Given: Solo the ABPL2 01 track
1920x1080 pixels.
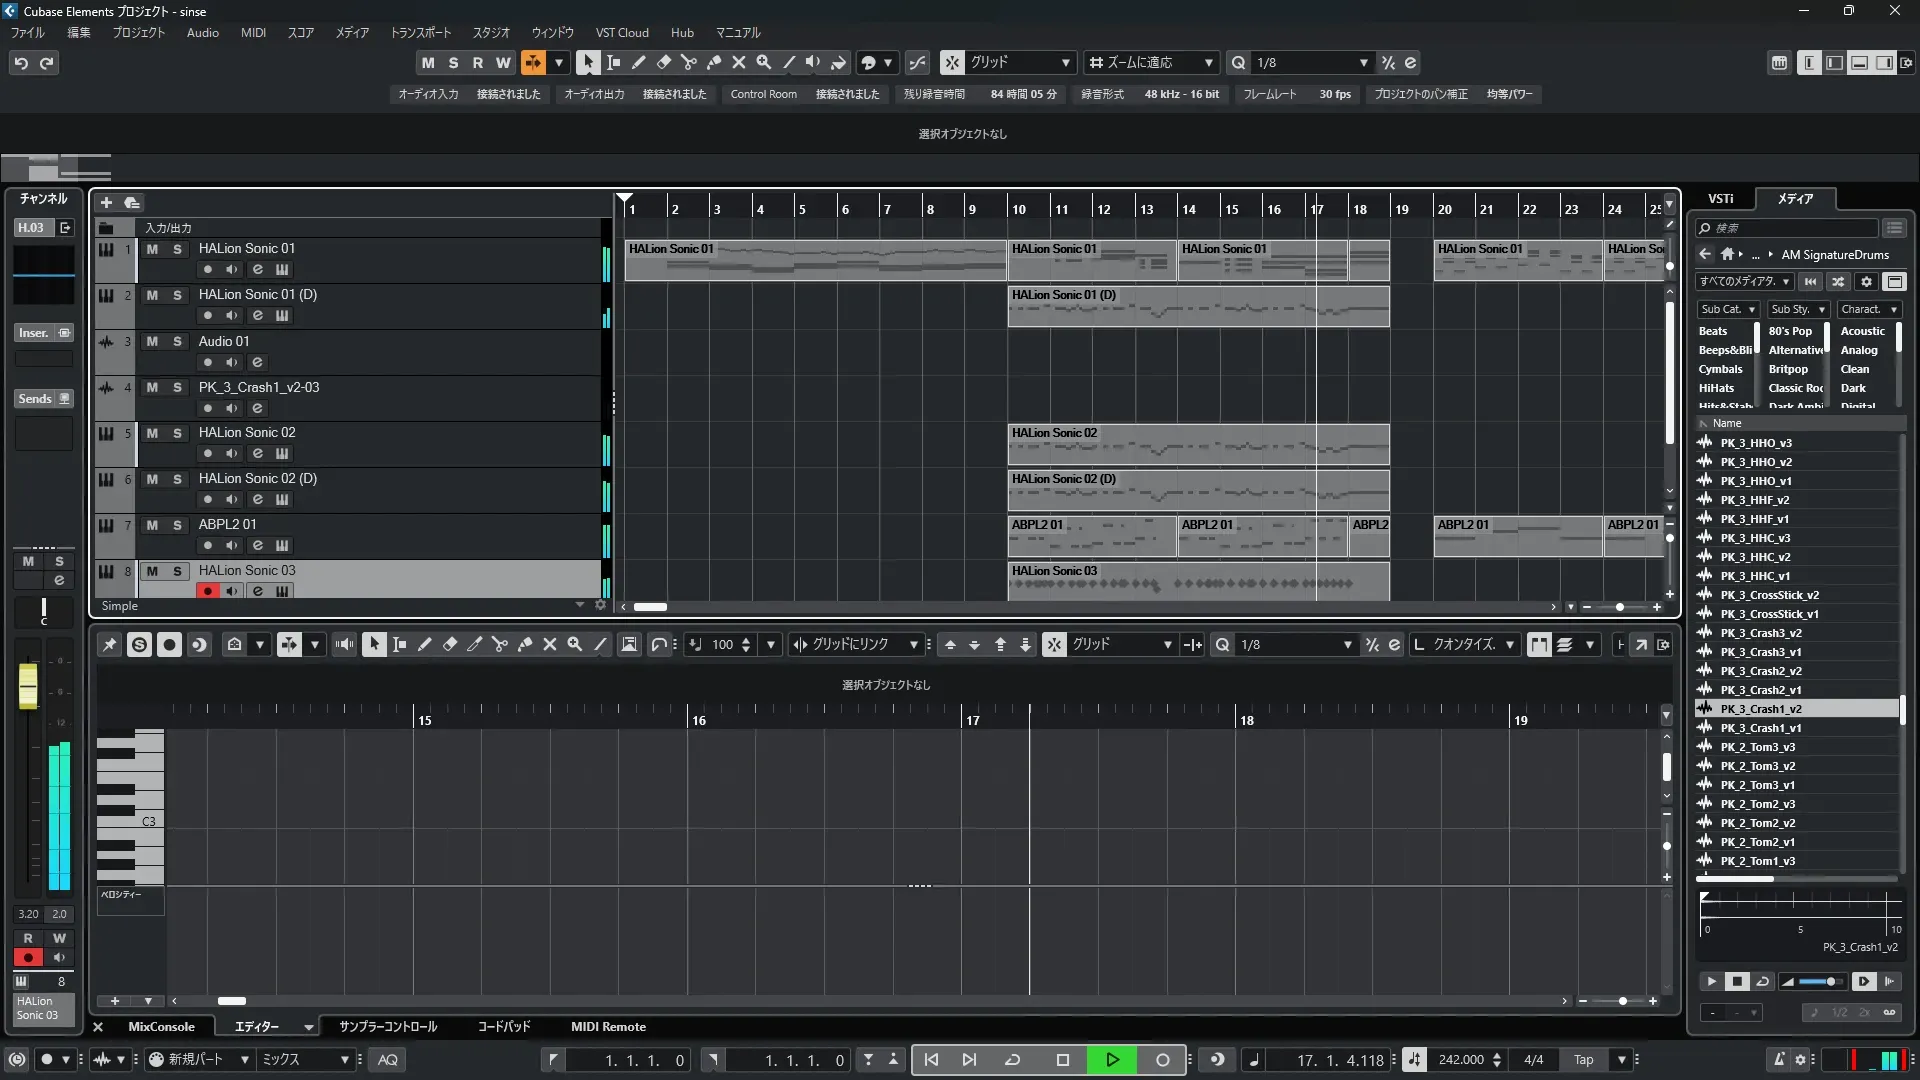Looking at the screenshot, I should tap(177, 525).
